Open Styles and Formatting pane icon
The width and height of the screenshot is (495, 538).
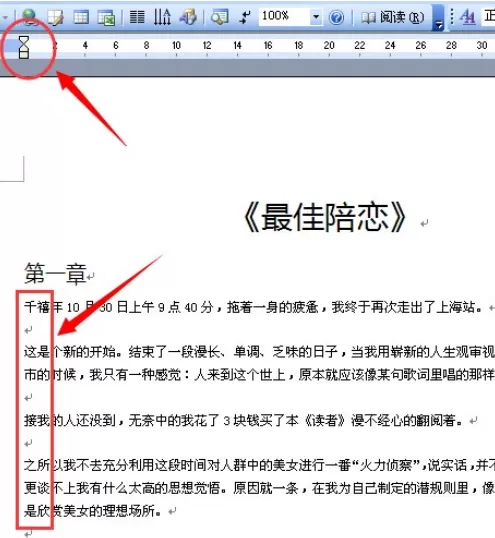tap(468, 16)
